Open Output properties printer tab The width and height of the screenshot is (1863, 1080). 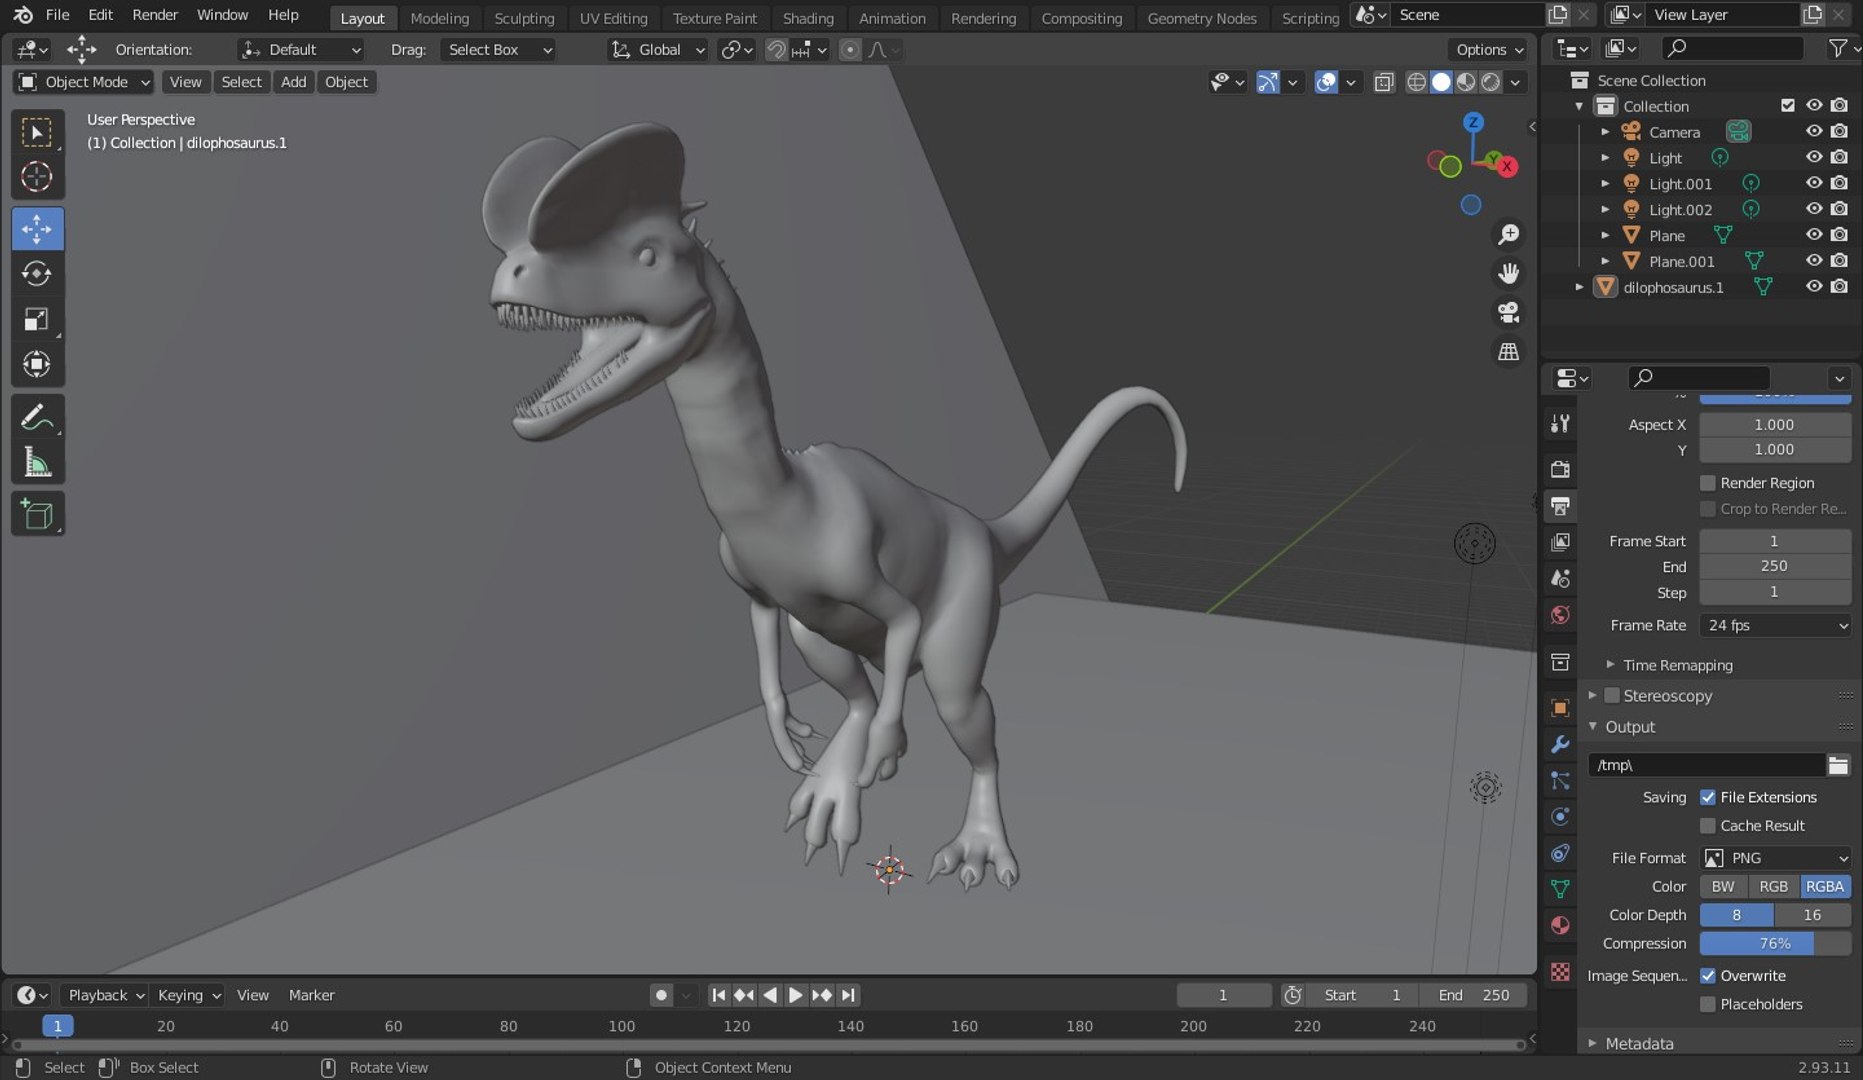(x=1560, y=505)
